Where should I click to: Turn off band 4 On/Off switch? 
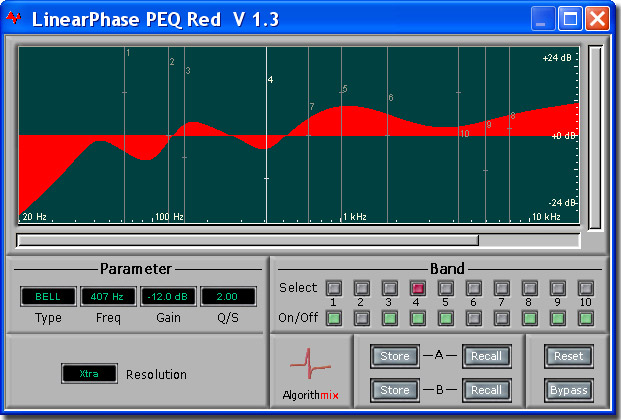(x=418, y=318)
